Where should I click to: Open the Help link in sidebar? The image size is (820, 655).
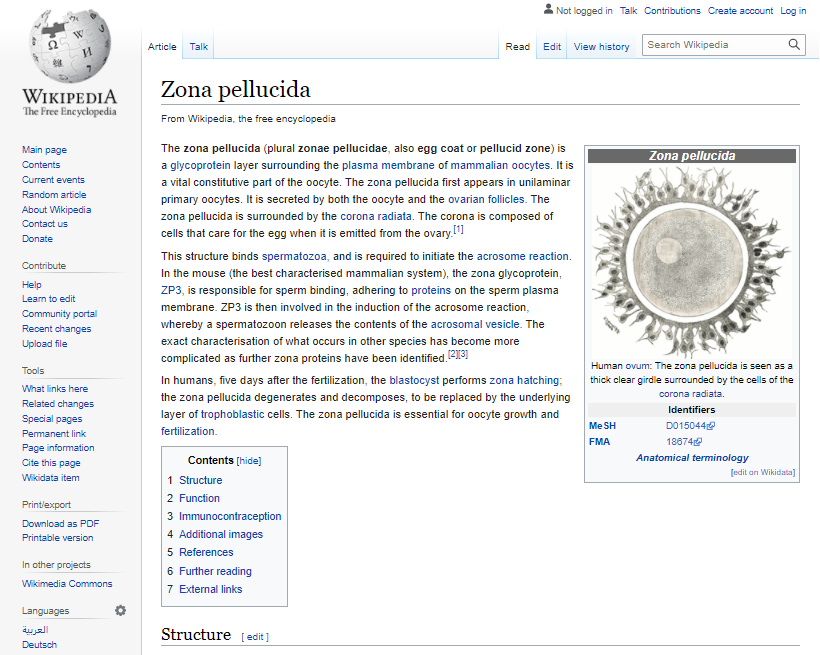[31, 285]
